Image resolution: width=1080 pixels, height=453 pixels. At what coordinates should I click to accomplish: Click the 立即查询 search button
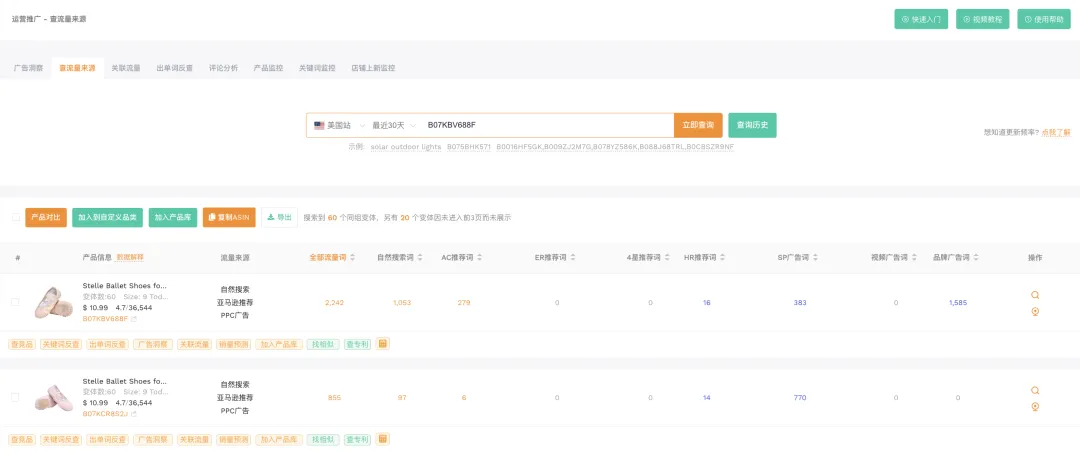698,125
